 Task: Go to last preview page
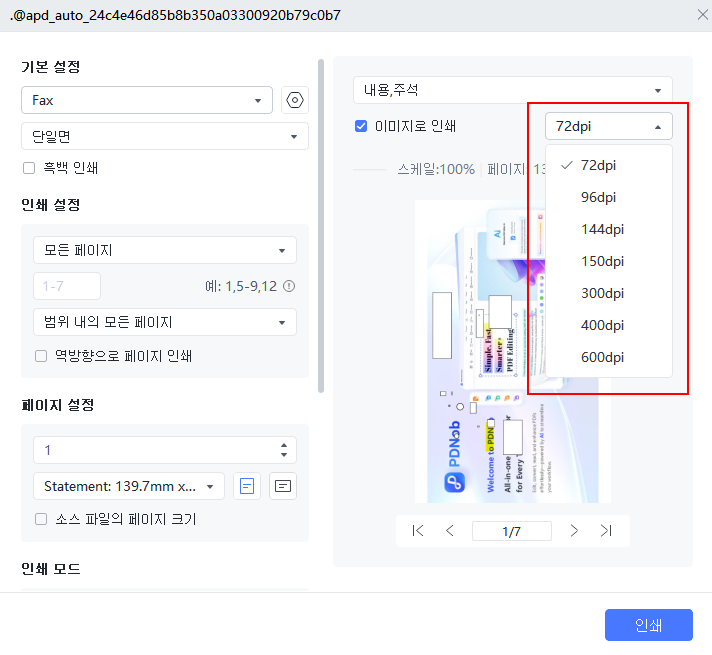tap(606, 531)
